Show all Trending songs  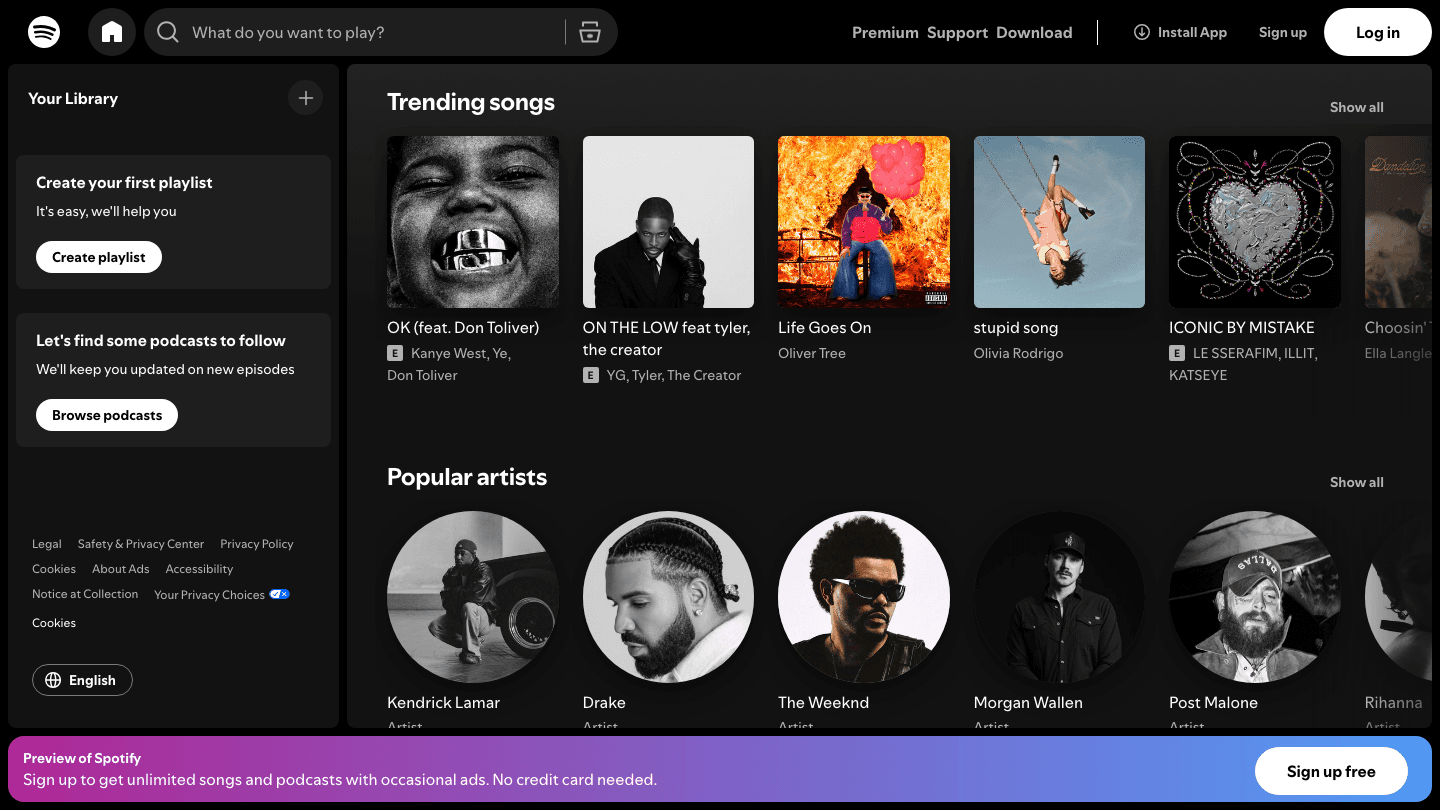(x=1357, y=107)
